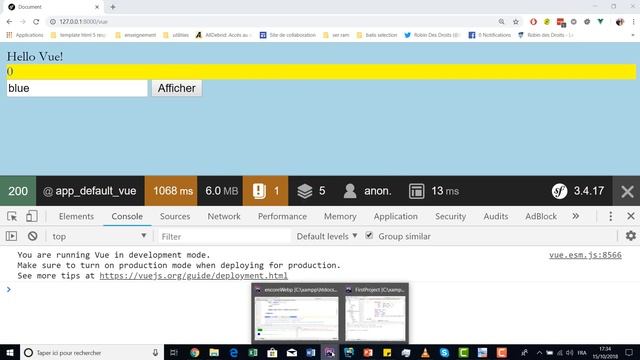Open the Twig render time icon

coord(416,191)
